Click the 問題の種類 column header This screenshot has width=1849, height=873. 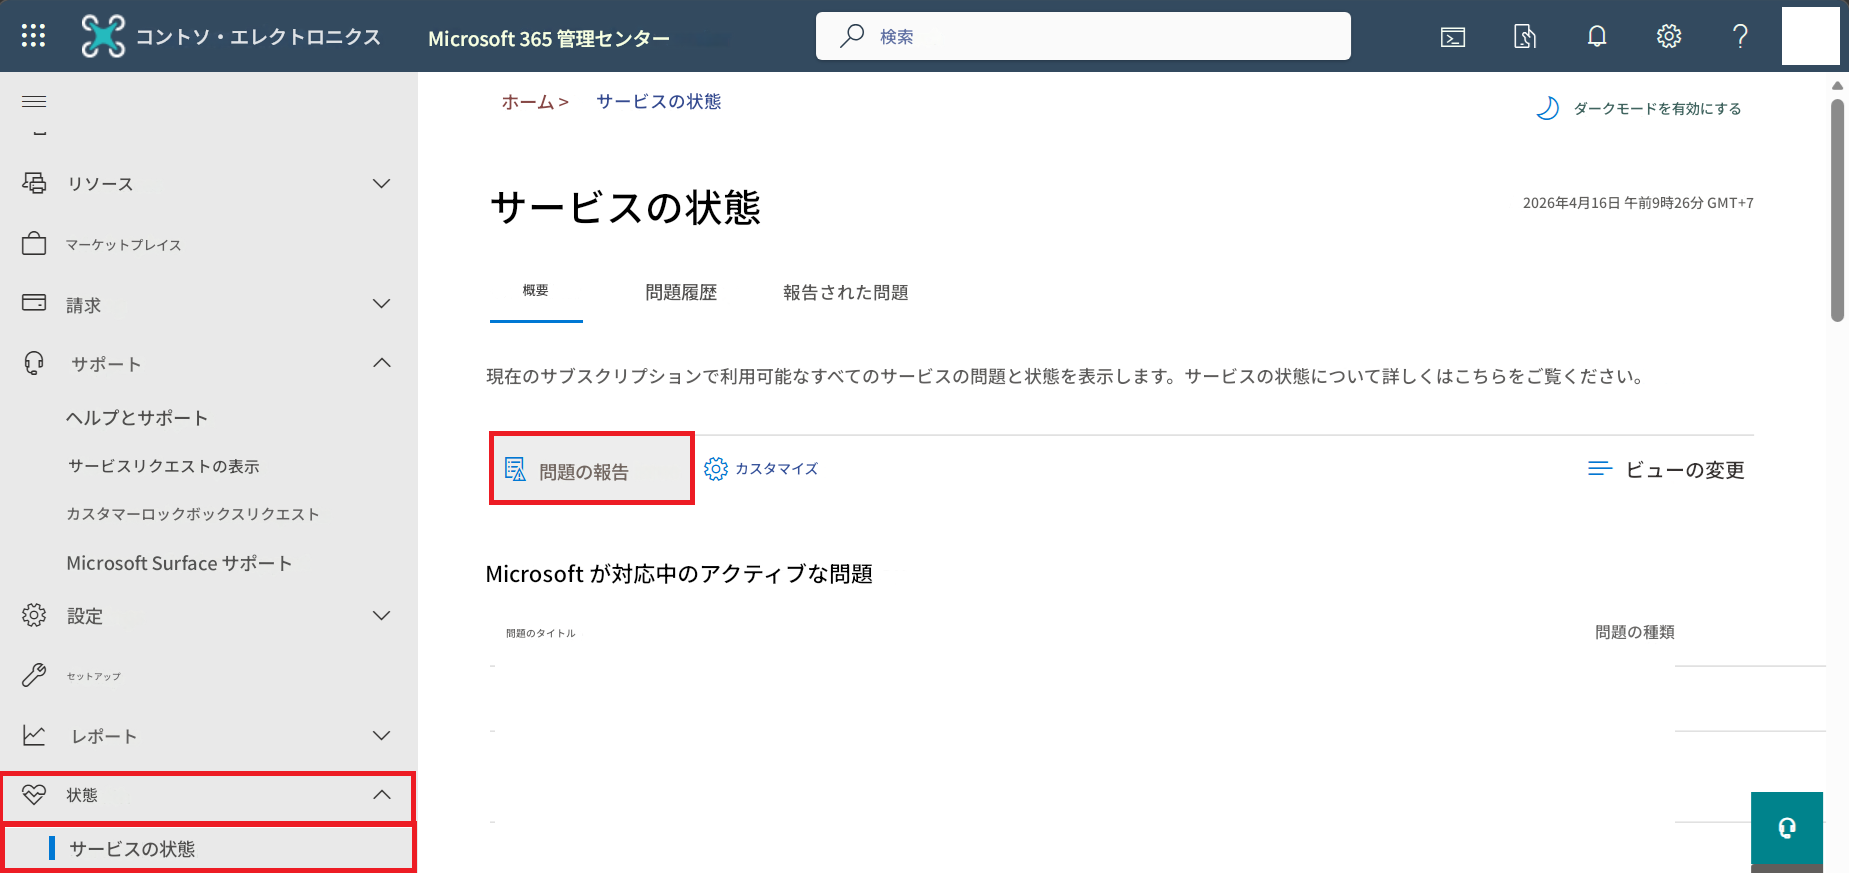(1635, 632)
